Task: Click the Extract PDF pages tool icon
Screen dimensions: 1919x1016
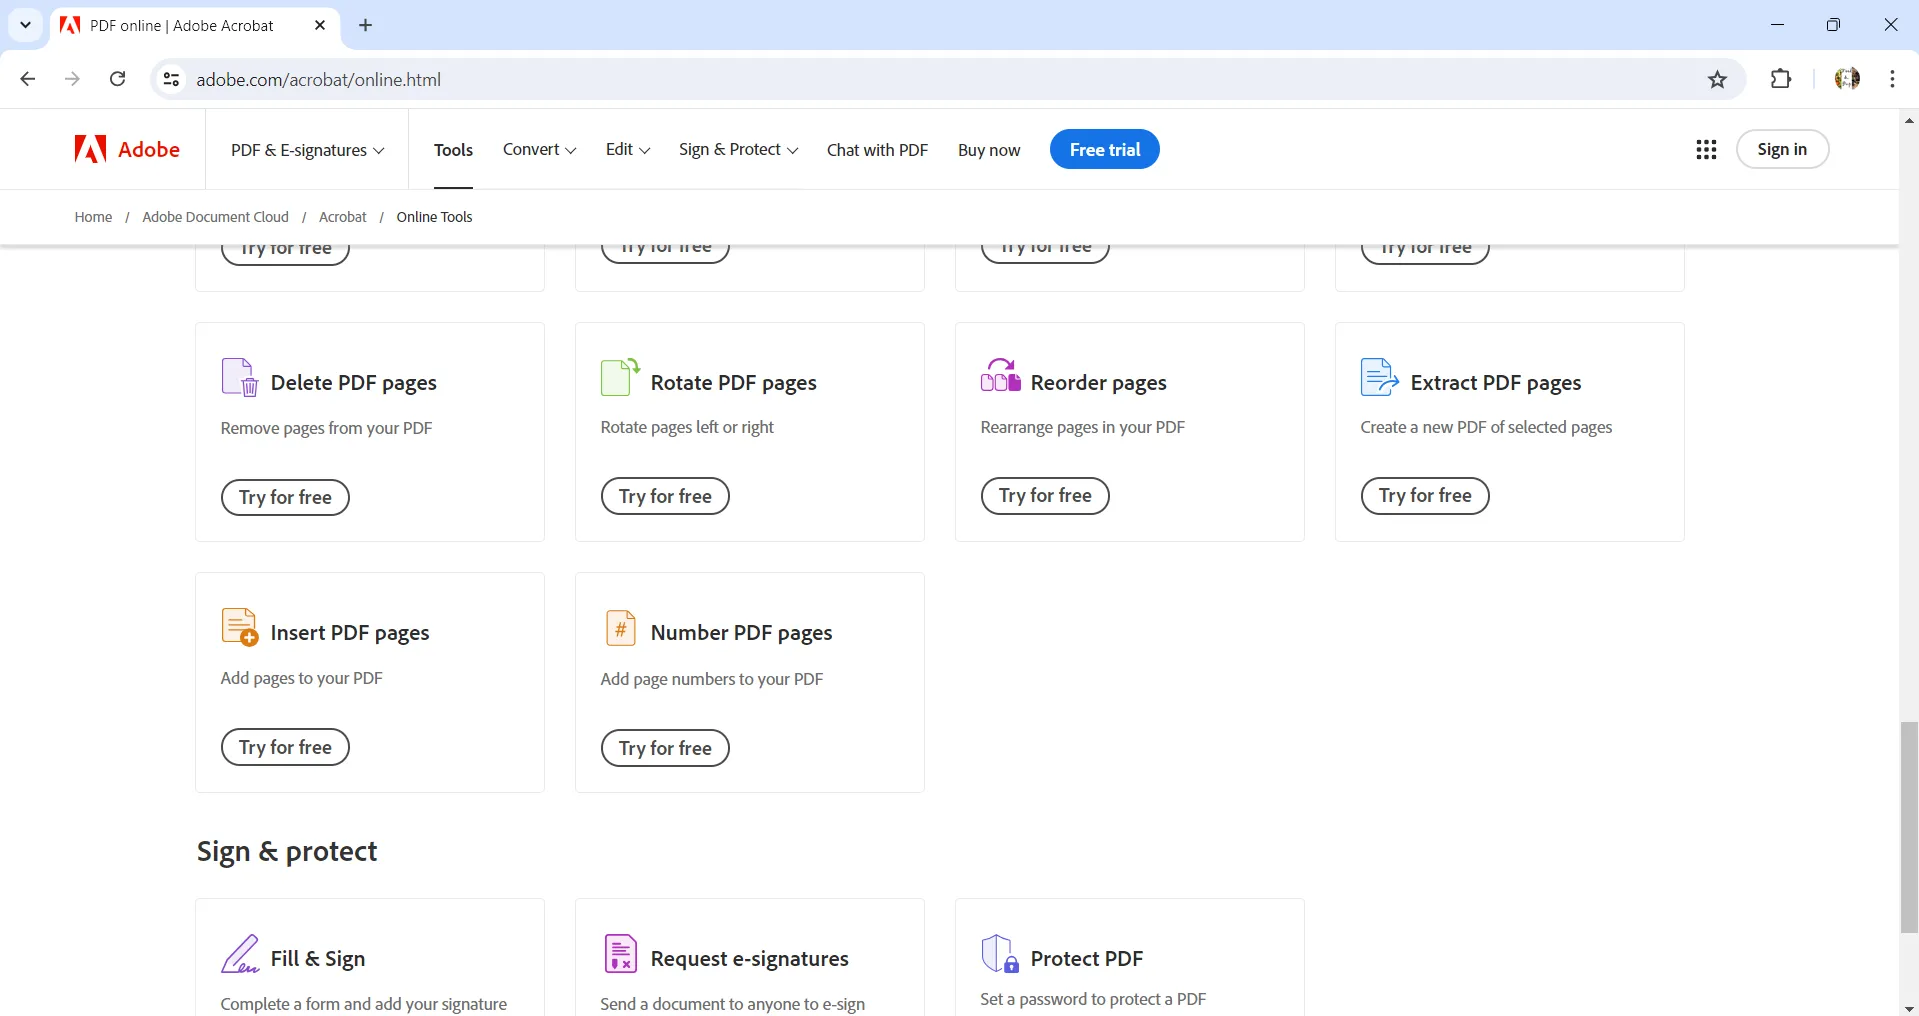Action: coord(1379,378)
